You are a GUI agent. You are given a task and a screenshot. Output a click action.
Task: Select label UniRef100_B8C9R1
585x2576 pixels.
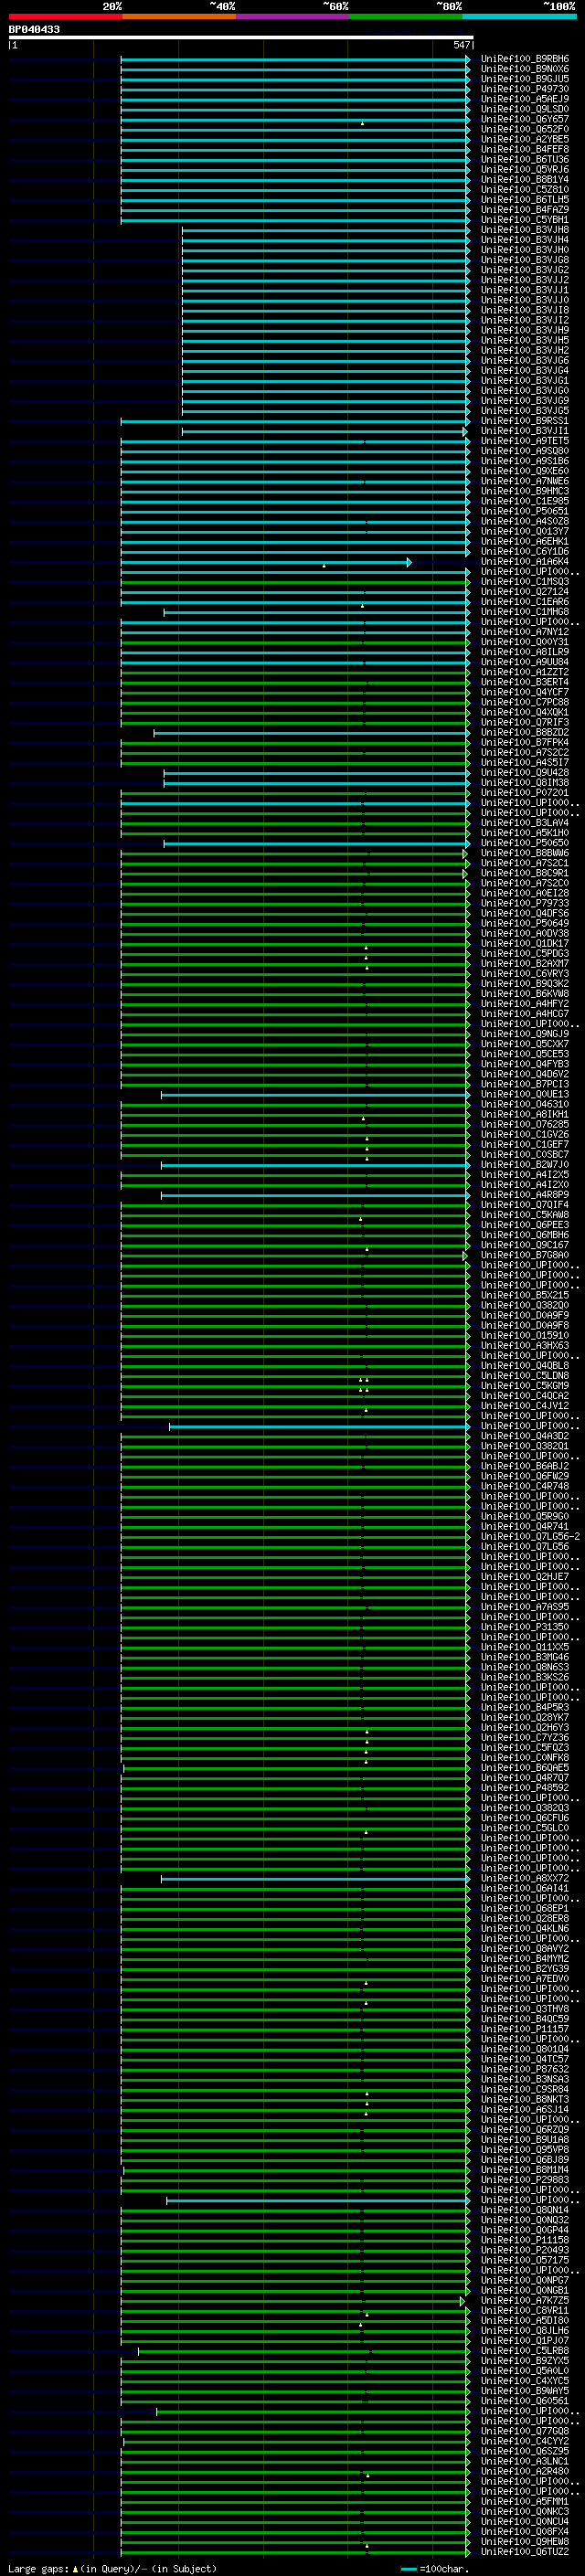525,873
